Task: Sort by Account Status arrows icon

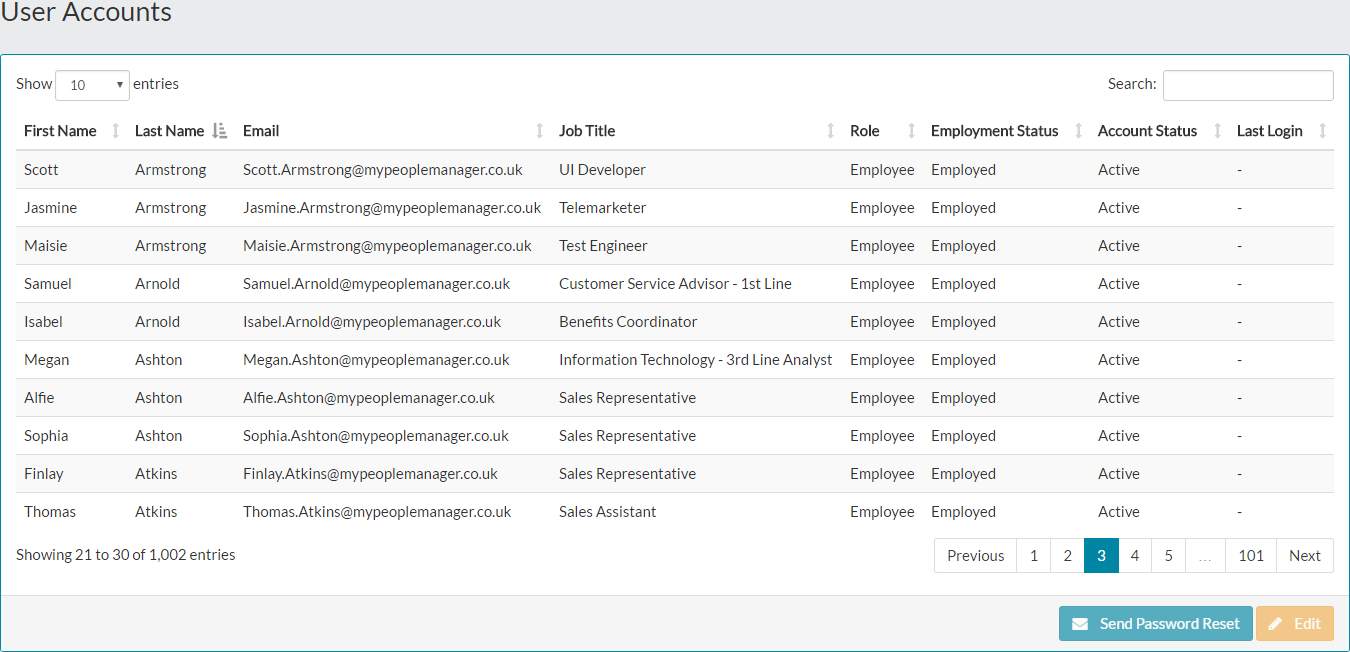Action: click(x=1217, y=131)
